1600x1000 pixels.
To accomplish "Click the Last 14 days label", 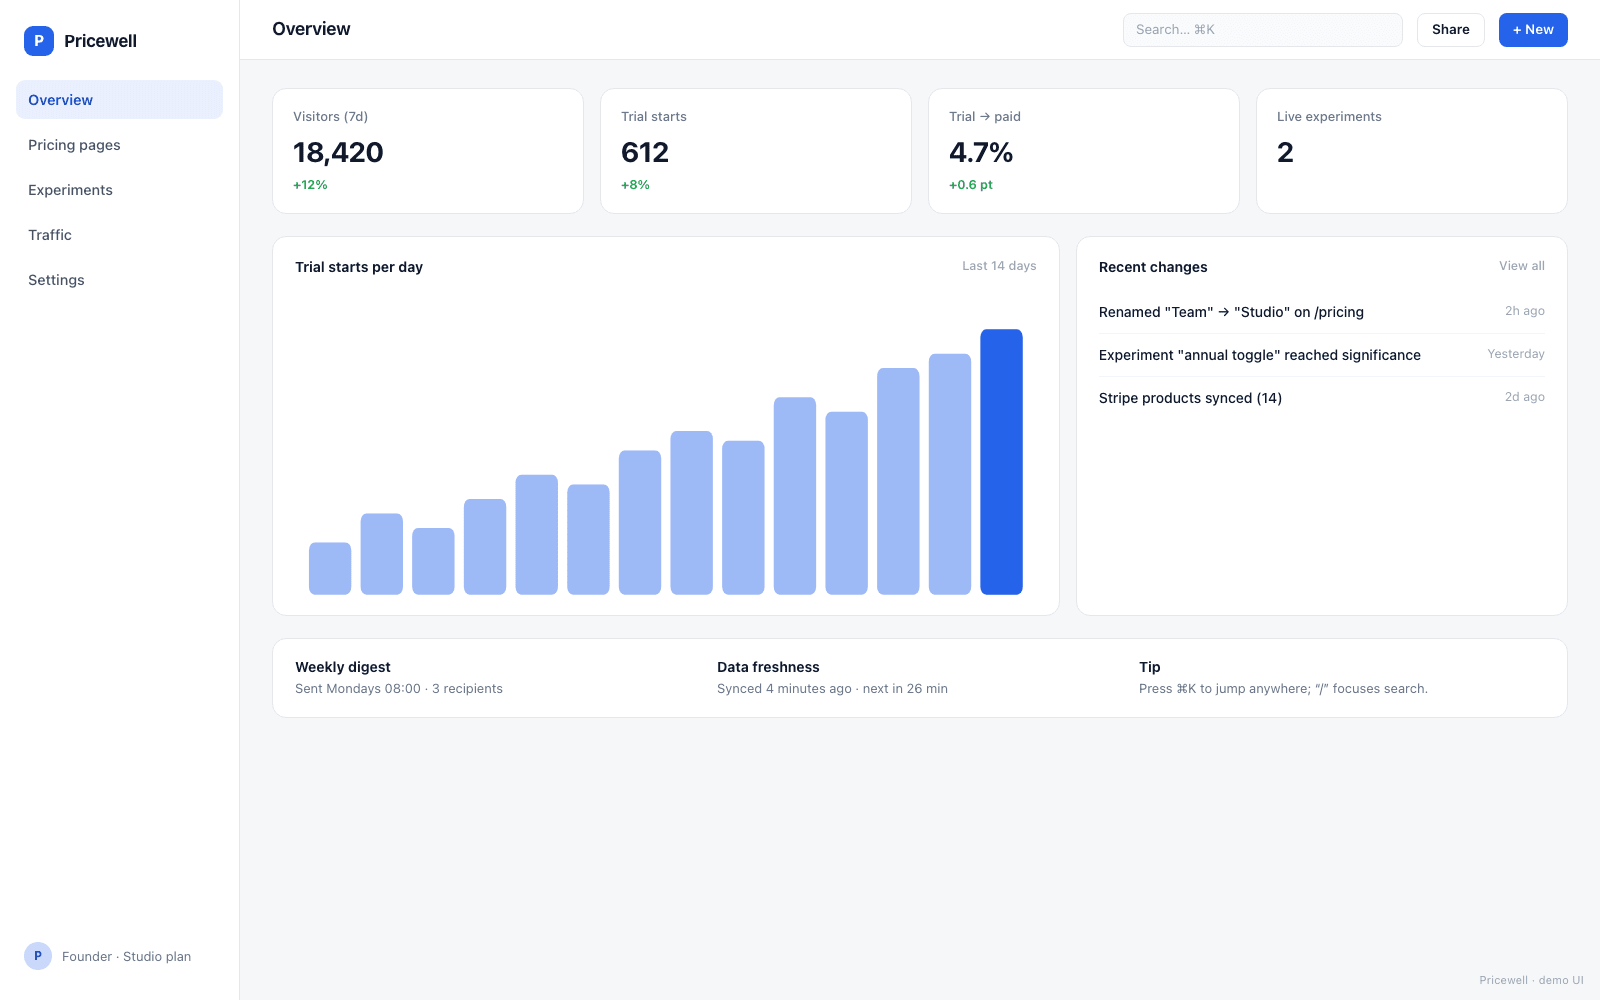I will (999, 266).
